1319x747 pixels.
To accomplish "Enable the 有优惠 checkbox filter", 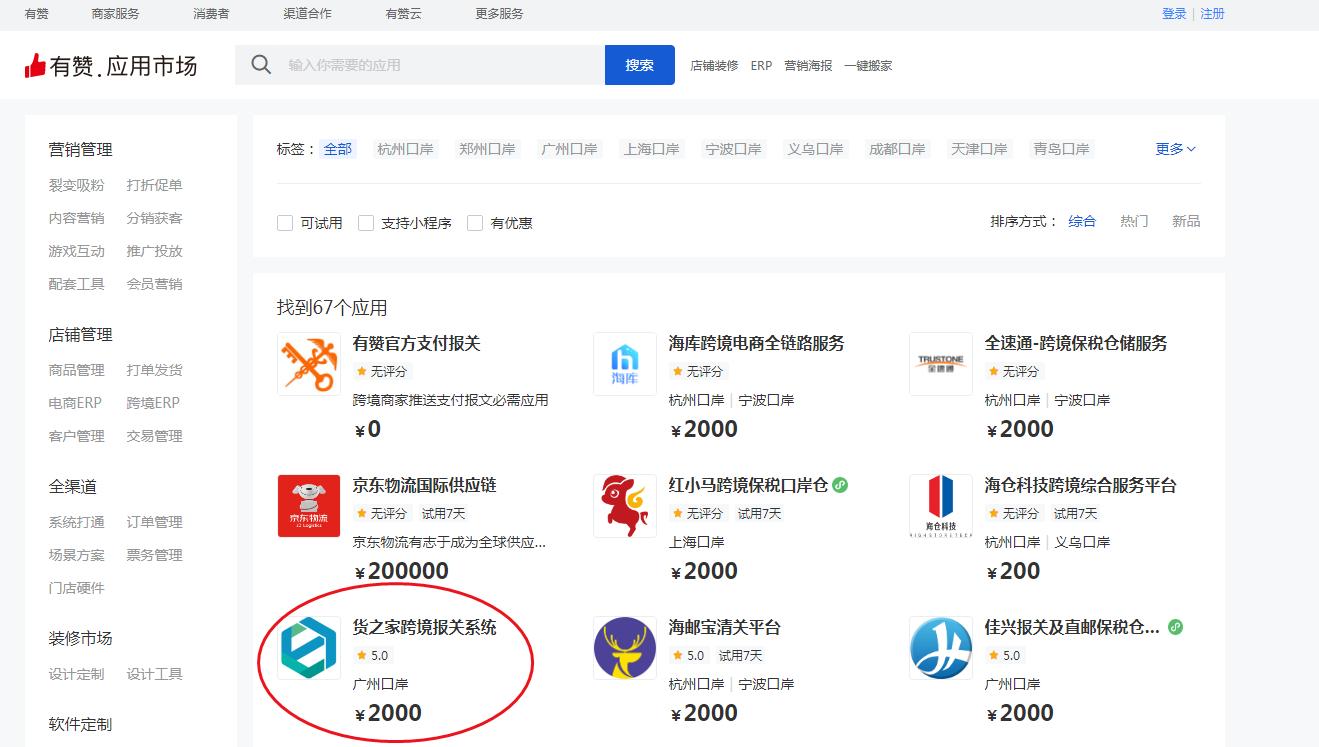I will pos(475,223).
